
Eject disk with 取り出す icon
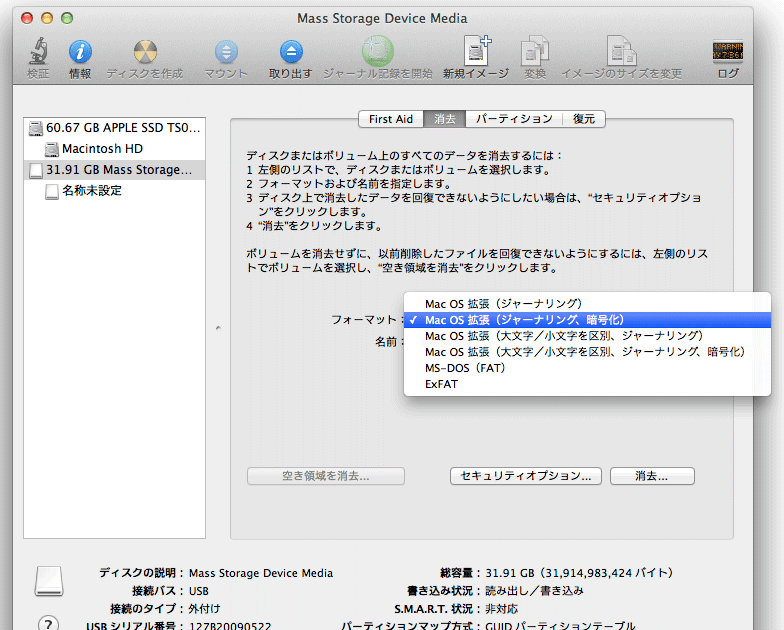[291, 52]
